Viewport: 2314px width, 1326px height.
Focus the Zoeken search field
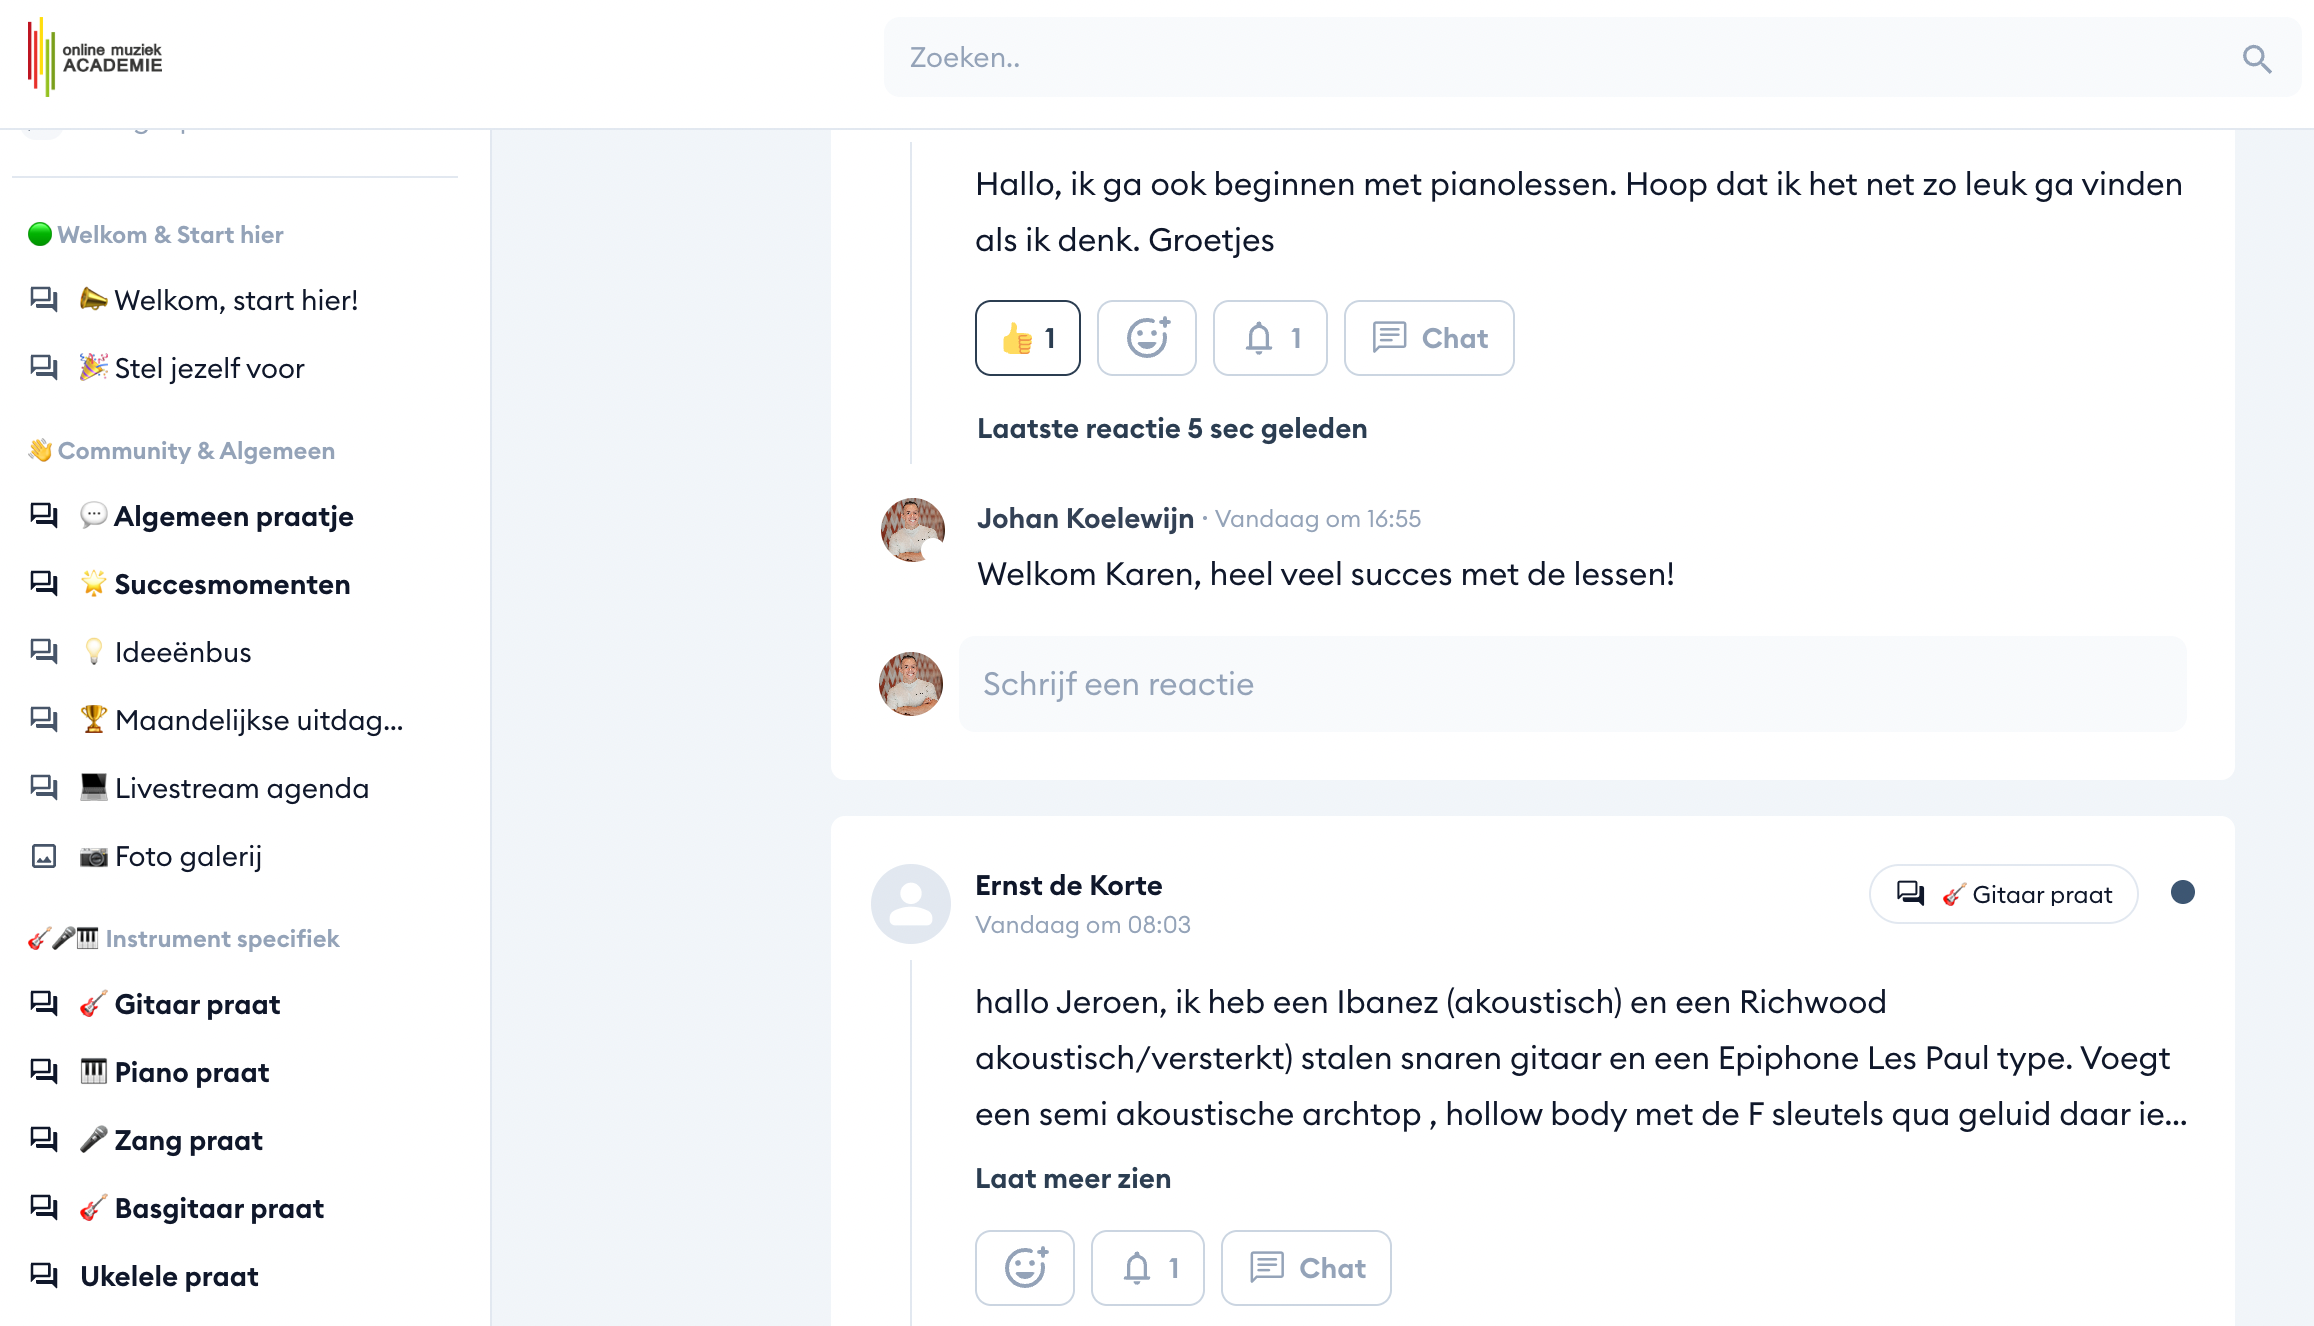[x=1560, y=58]
